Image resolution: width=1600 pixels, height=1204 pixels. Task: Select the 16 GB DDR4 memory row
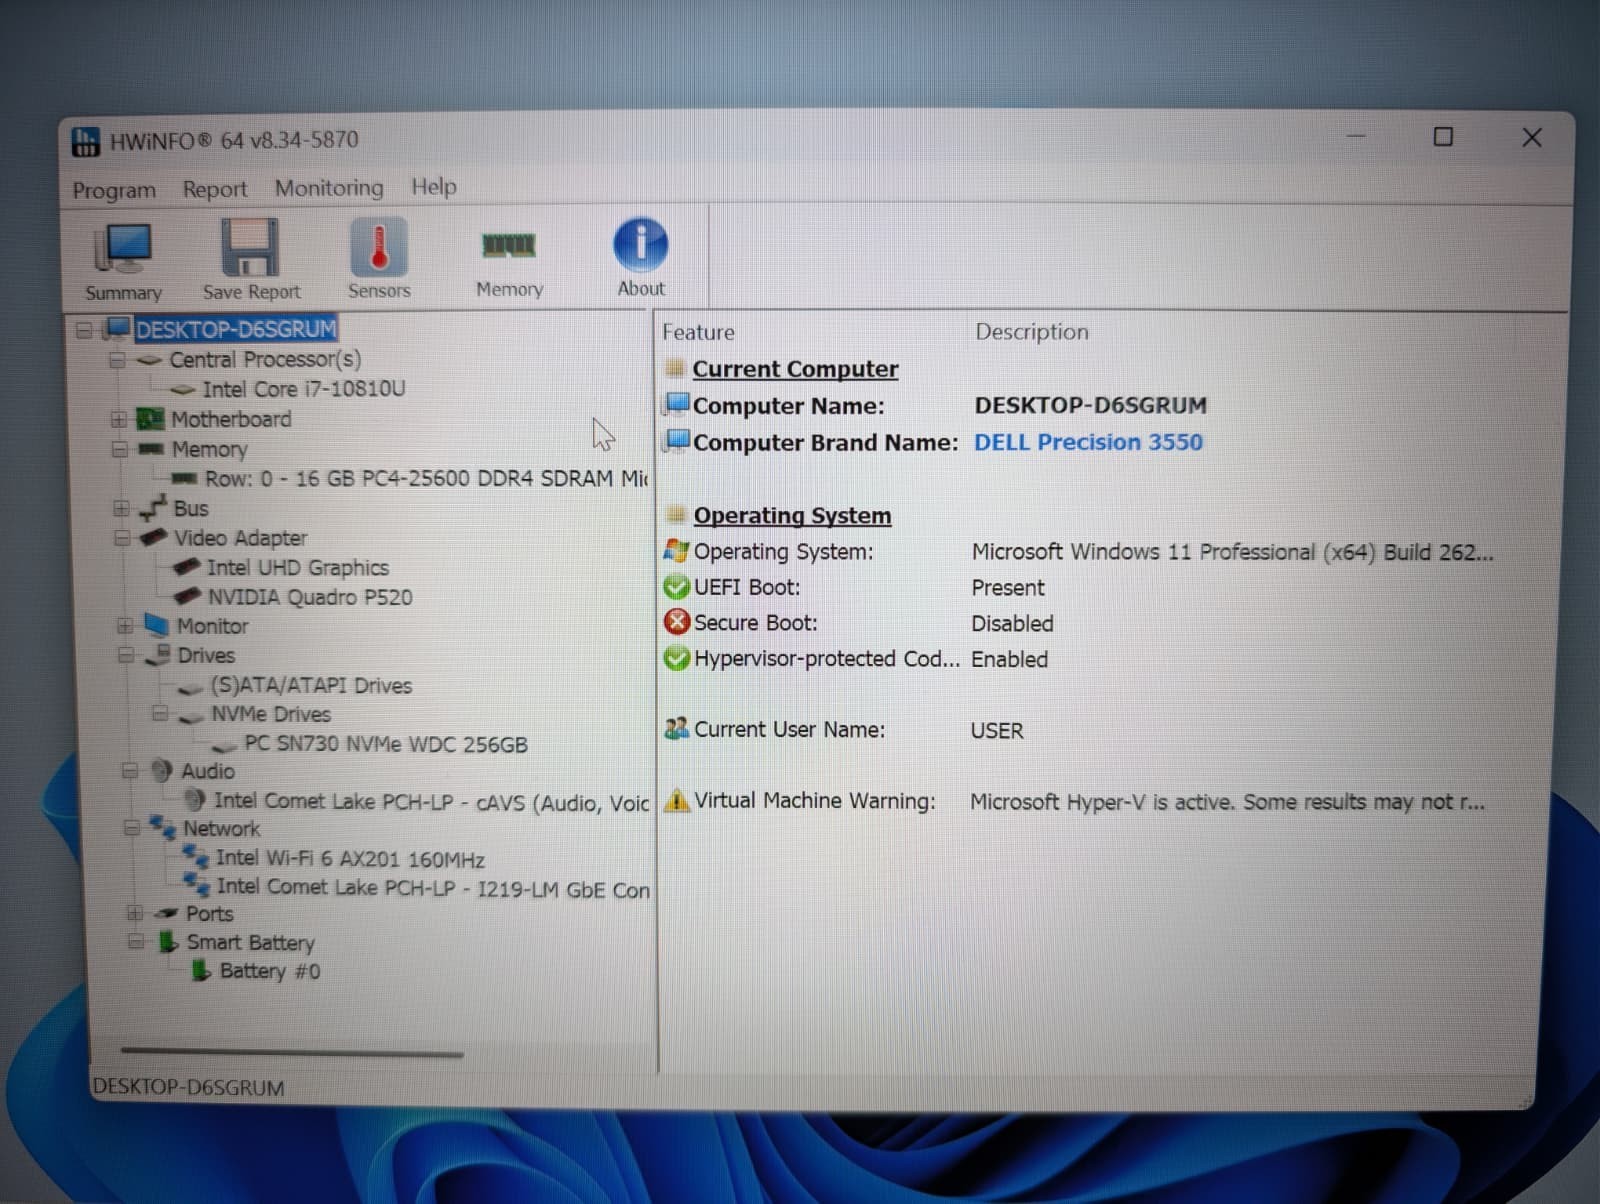click(x=426, y=478)
